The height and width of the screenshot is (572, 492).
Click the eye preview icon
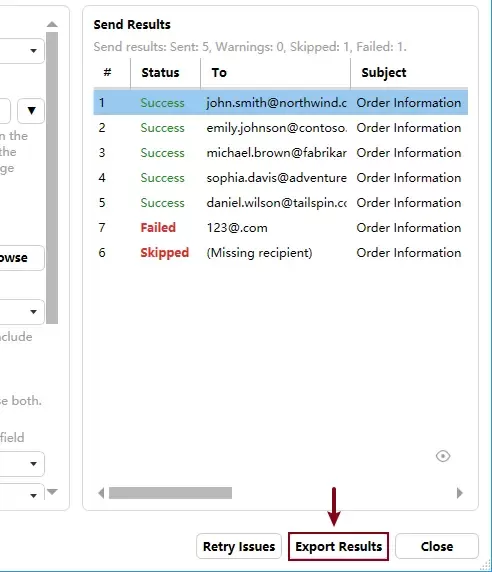(443, 456)
